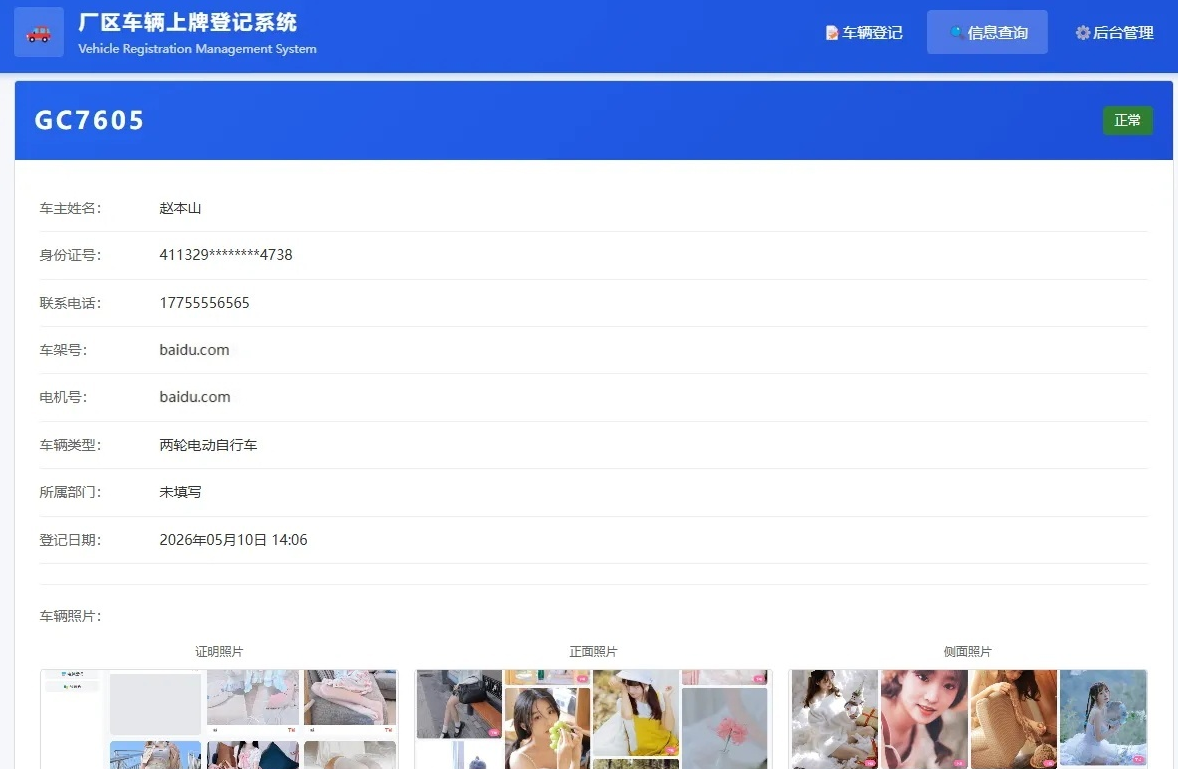Image resolution: width=1178 pixels, height=769 pixels.
Task: Select the owner name 赵本山
Action: pos(180,208)
